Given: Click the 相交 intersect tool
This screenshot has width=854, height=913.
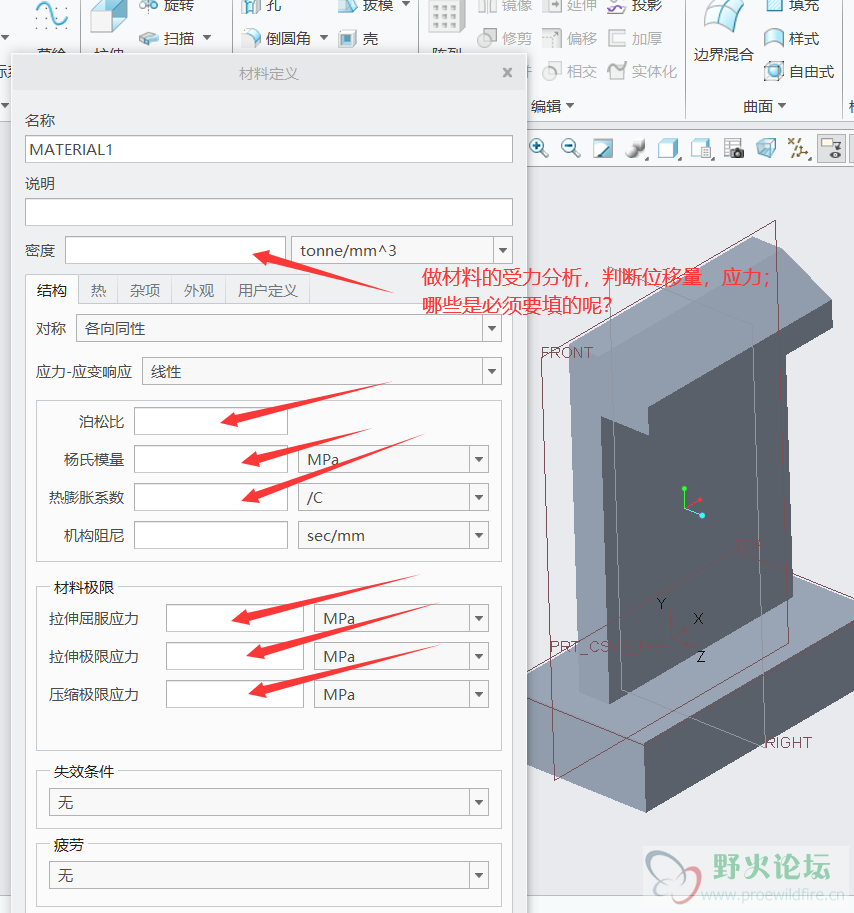Looking at the screenshot, I should click(x=569, y=72).
